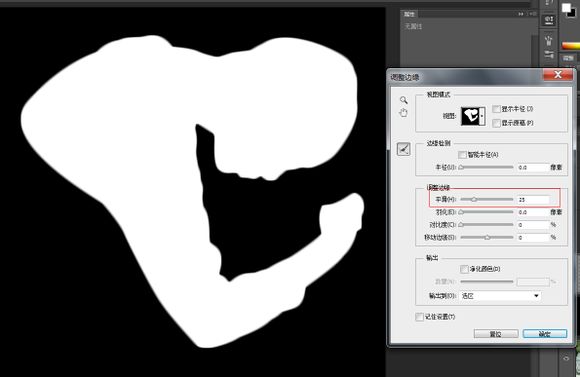Click the Shift Edge slider handle

tap(488, 238)
